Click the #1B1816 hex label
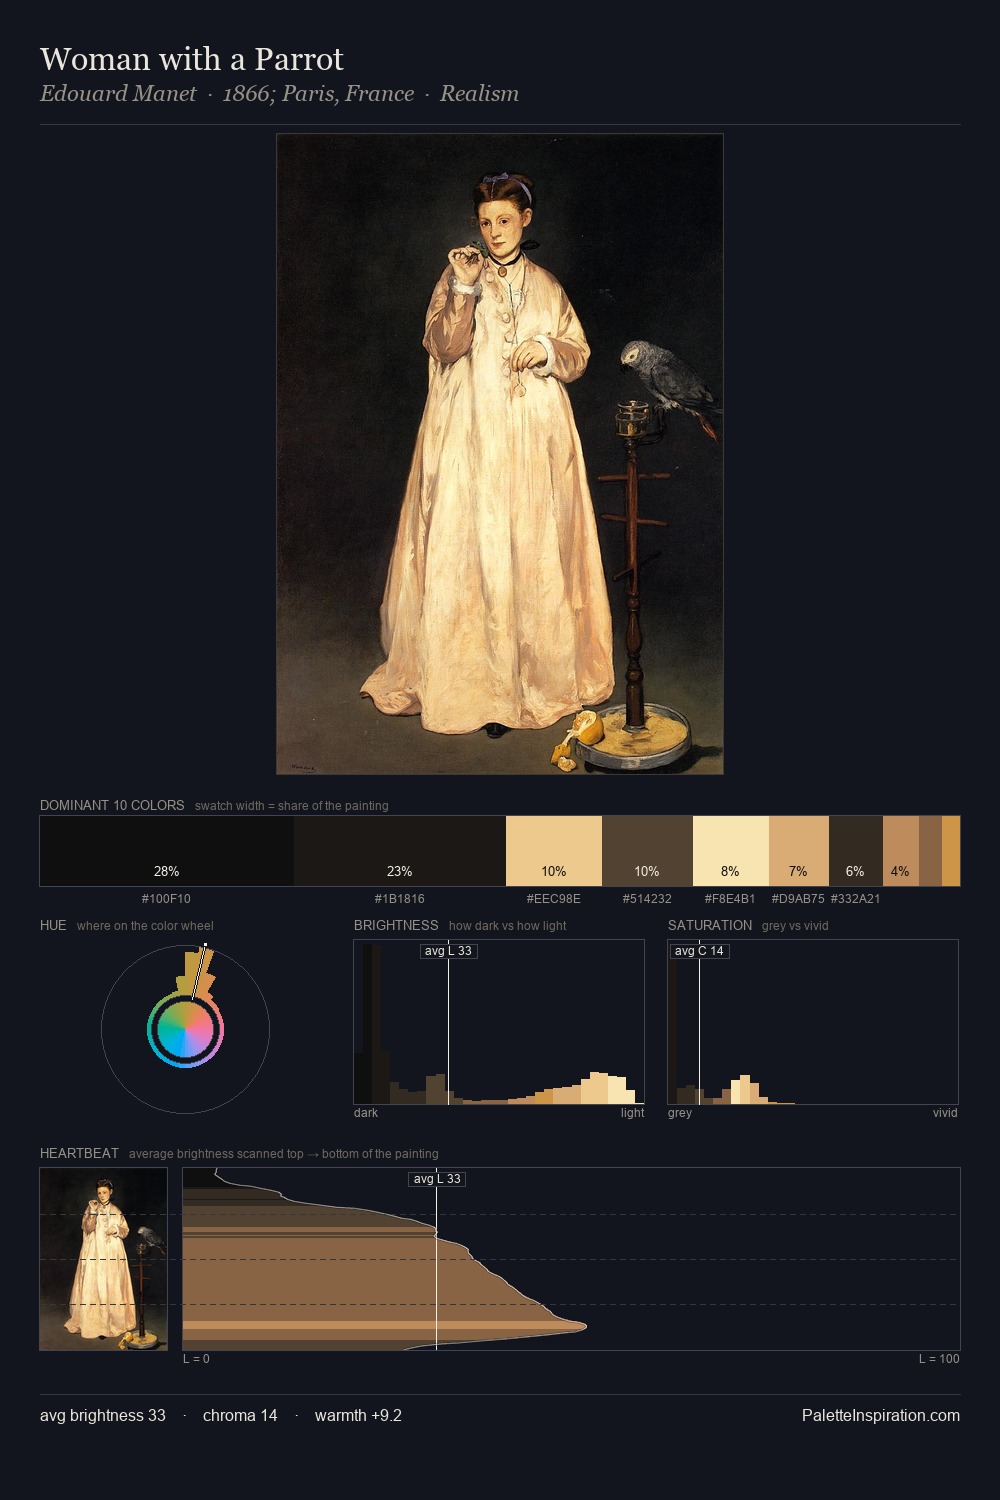The height and width of the screenshot is (1500, 1000). tap(400, 899)
